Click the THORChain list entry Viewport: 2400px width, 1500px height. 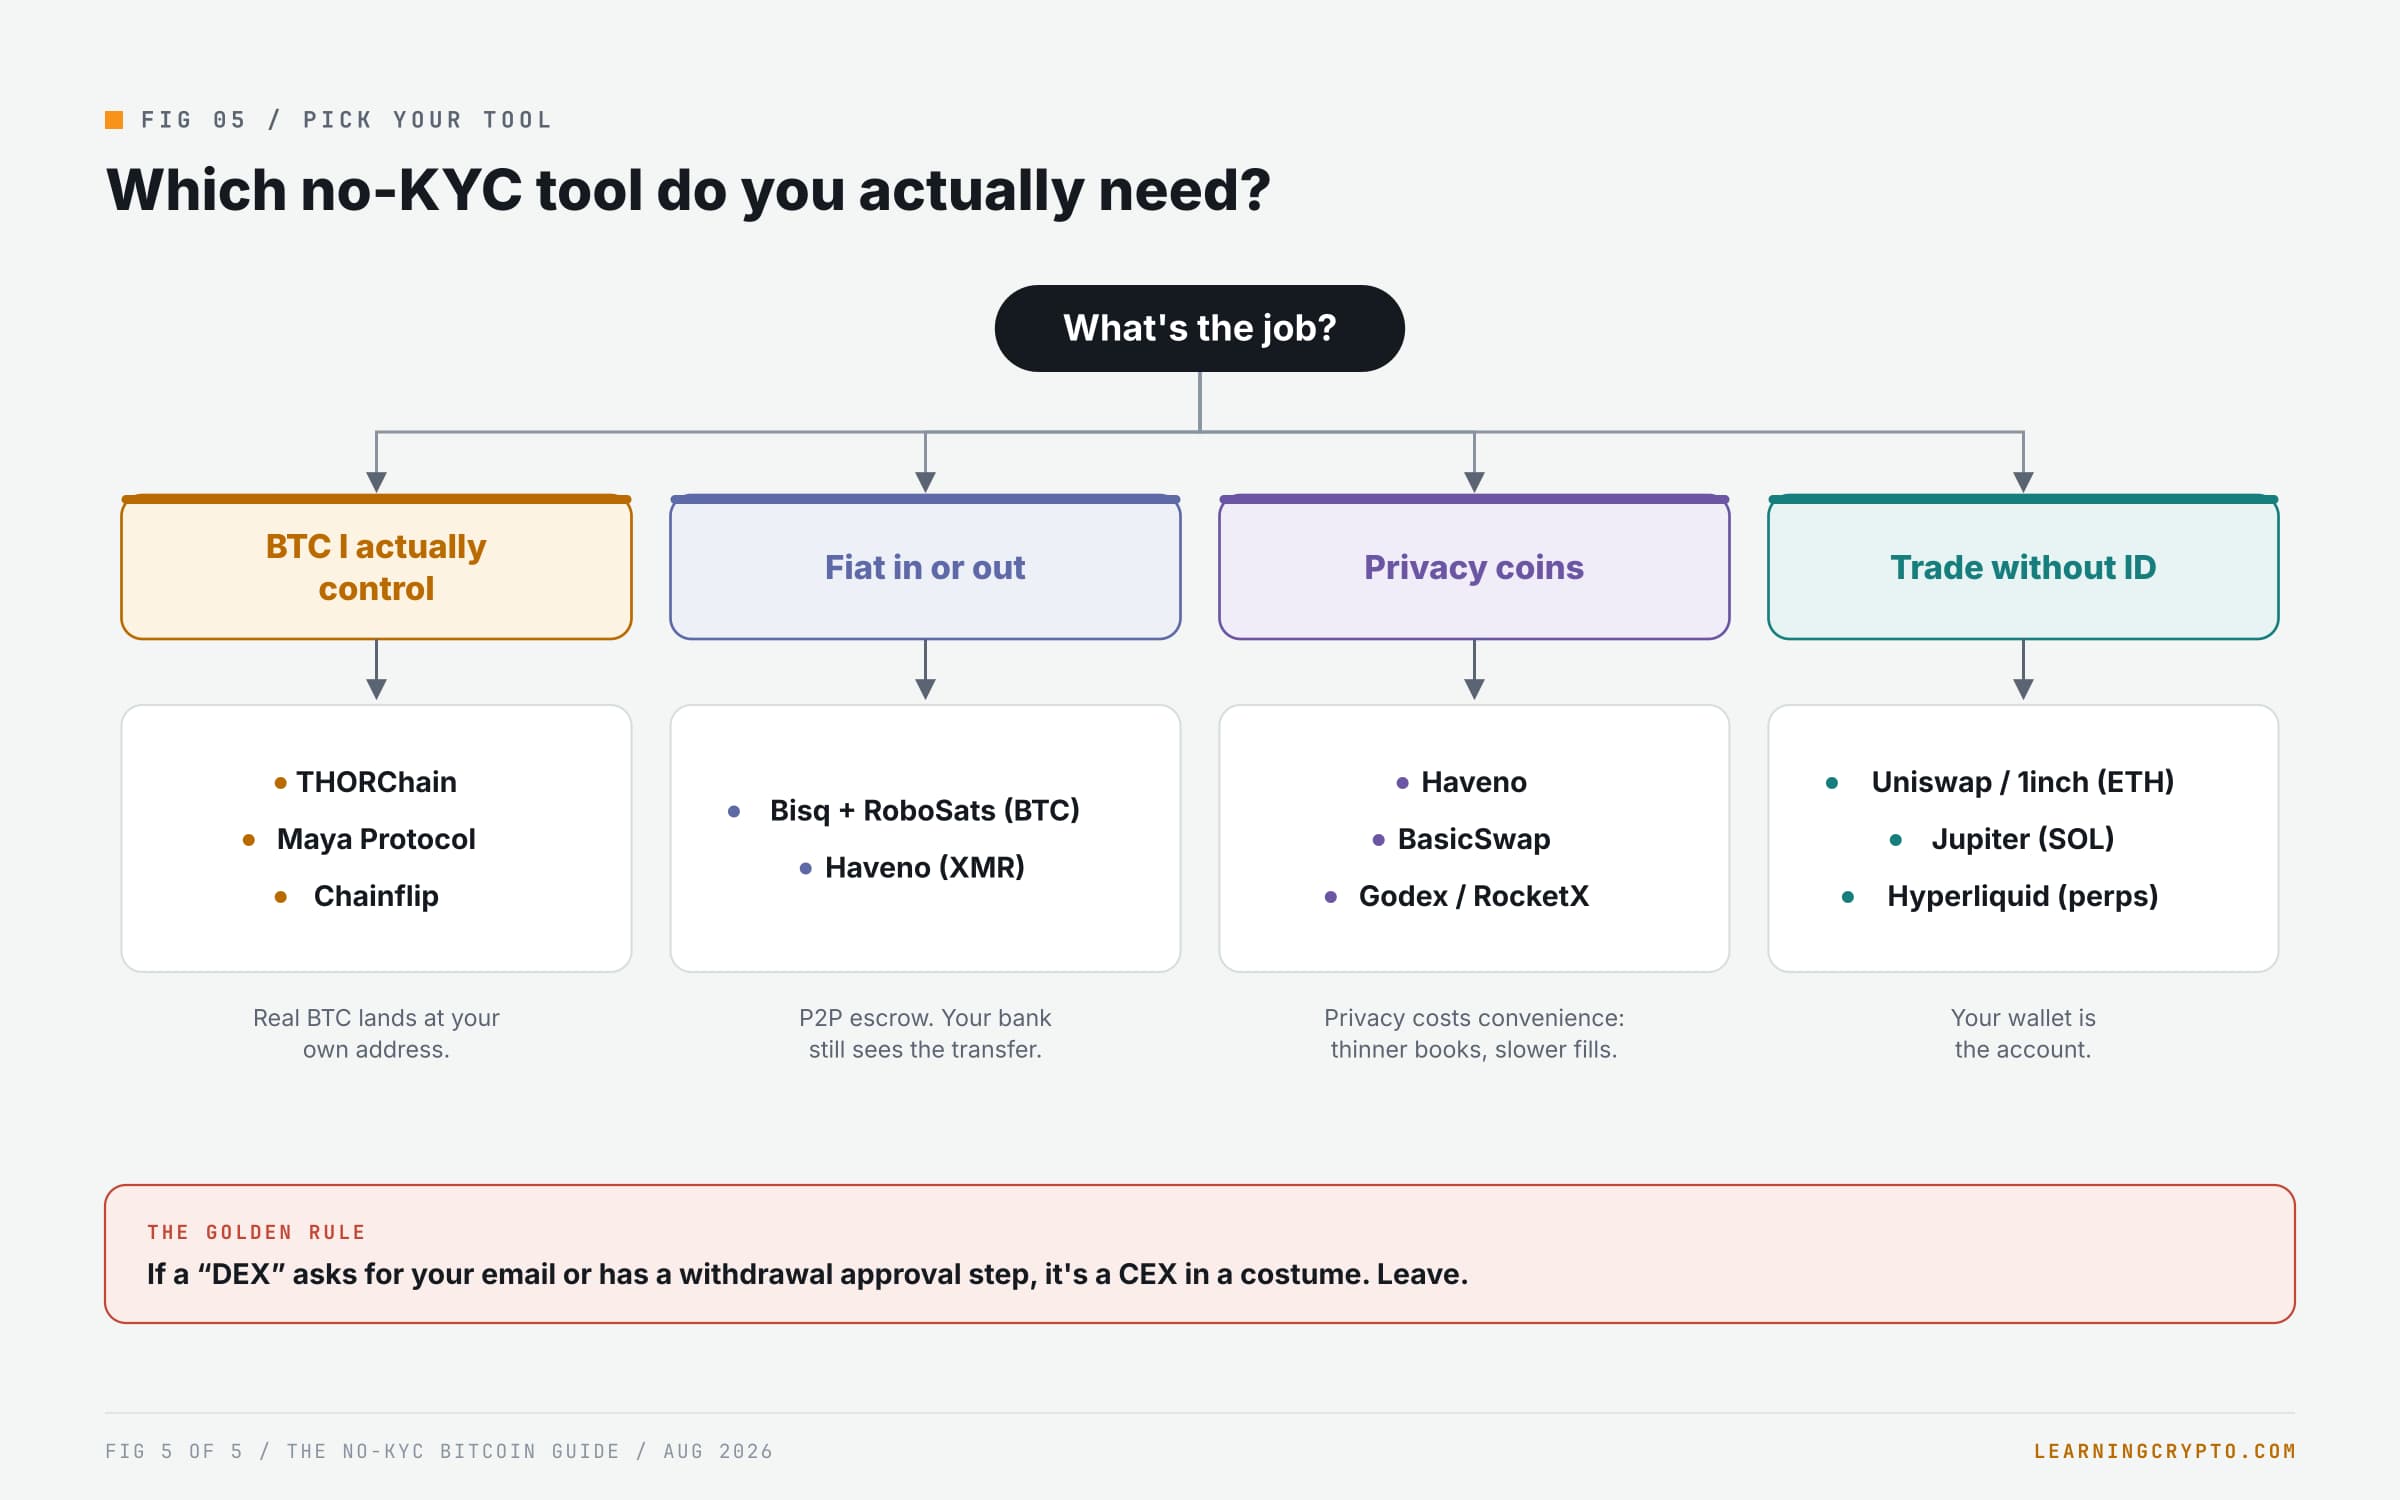(x=376, y=782)
